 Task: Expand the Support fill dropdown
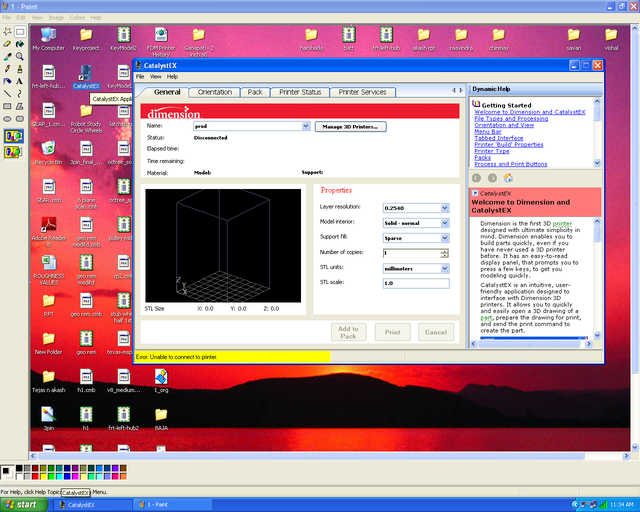pyautogui.click(x=445, y=238)
